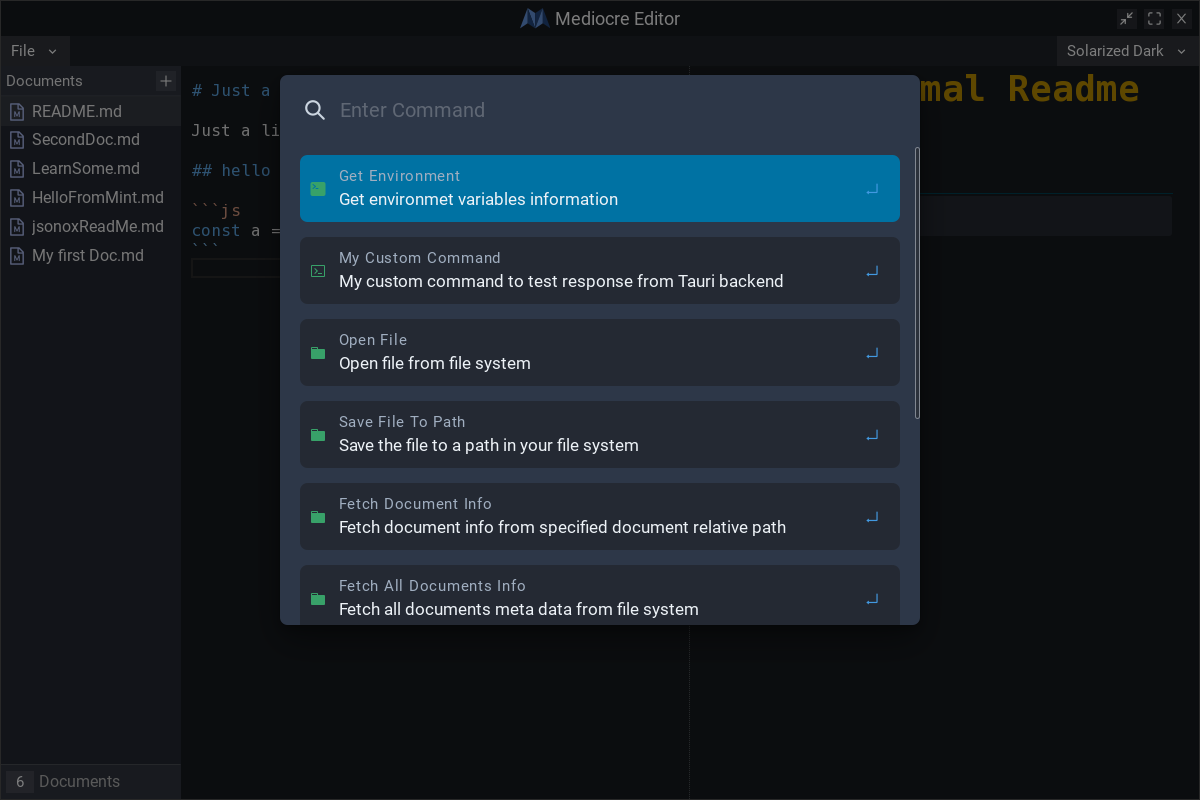Image resolution: width=1200 pixels, height=800 pixels.
Task: Click the markdown file icon of jsonoxReadMe.md
Action: click(x=16, y=227)
